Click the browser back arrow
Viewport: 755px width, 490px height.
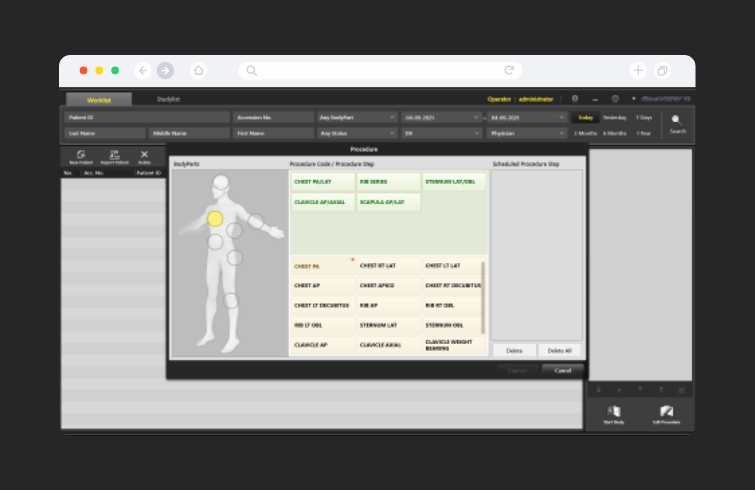143,71
